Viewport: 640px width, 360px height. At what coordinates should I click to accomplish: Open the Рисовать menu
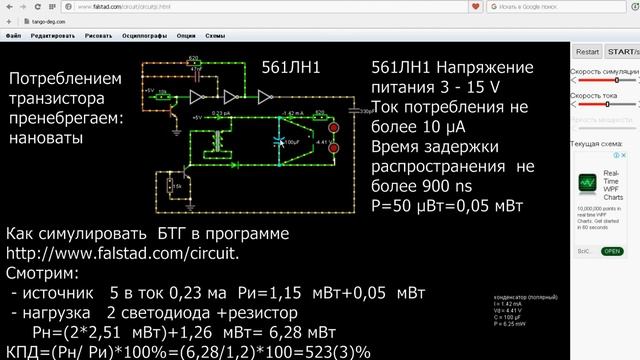tap(98, 36)
